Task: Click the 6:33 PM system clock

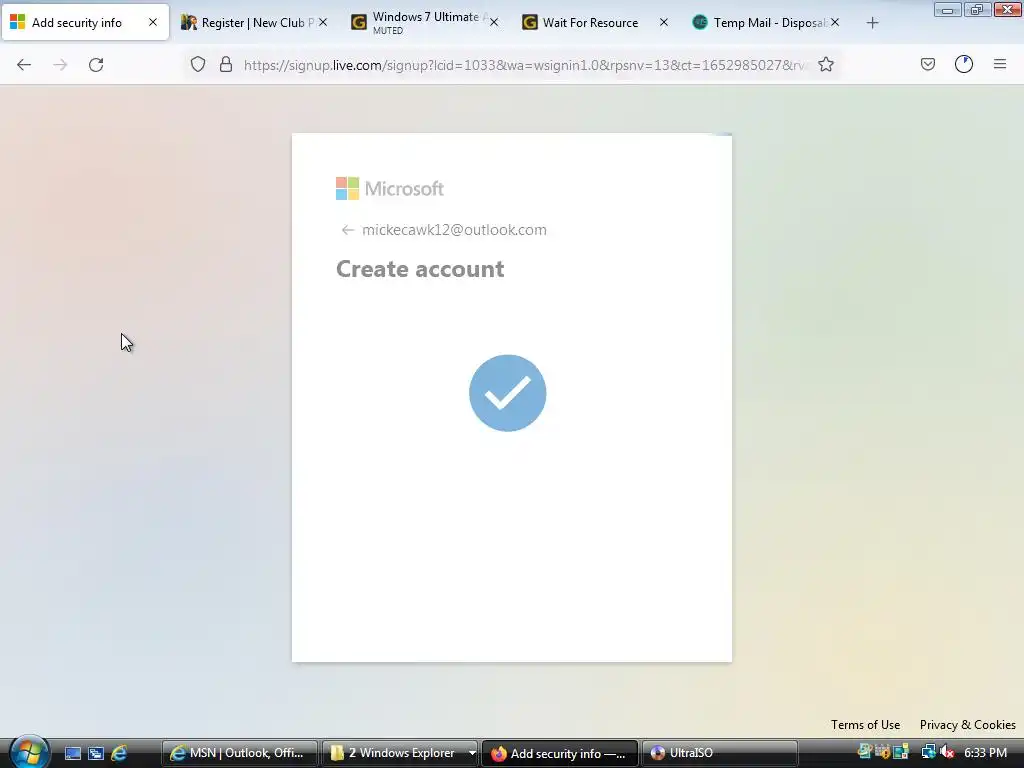Action: 985,753
